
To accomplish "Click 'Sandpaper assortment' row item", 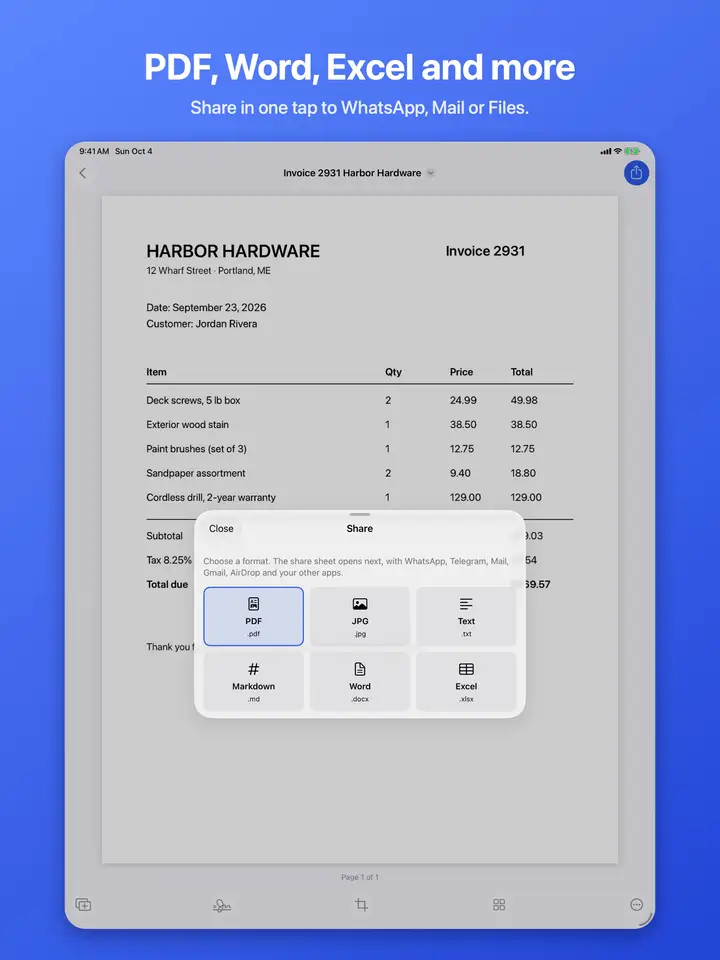I will click(195, 473).
